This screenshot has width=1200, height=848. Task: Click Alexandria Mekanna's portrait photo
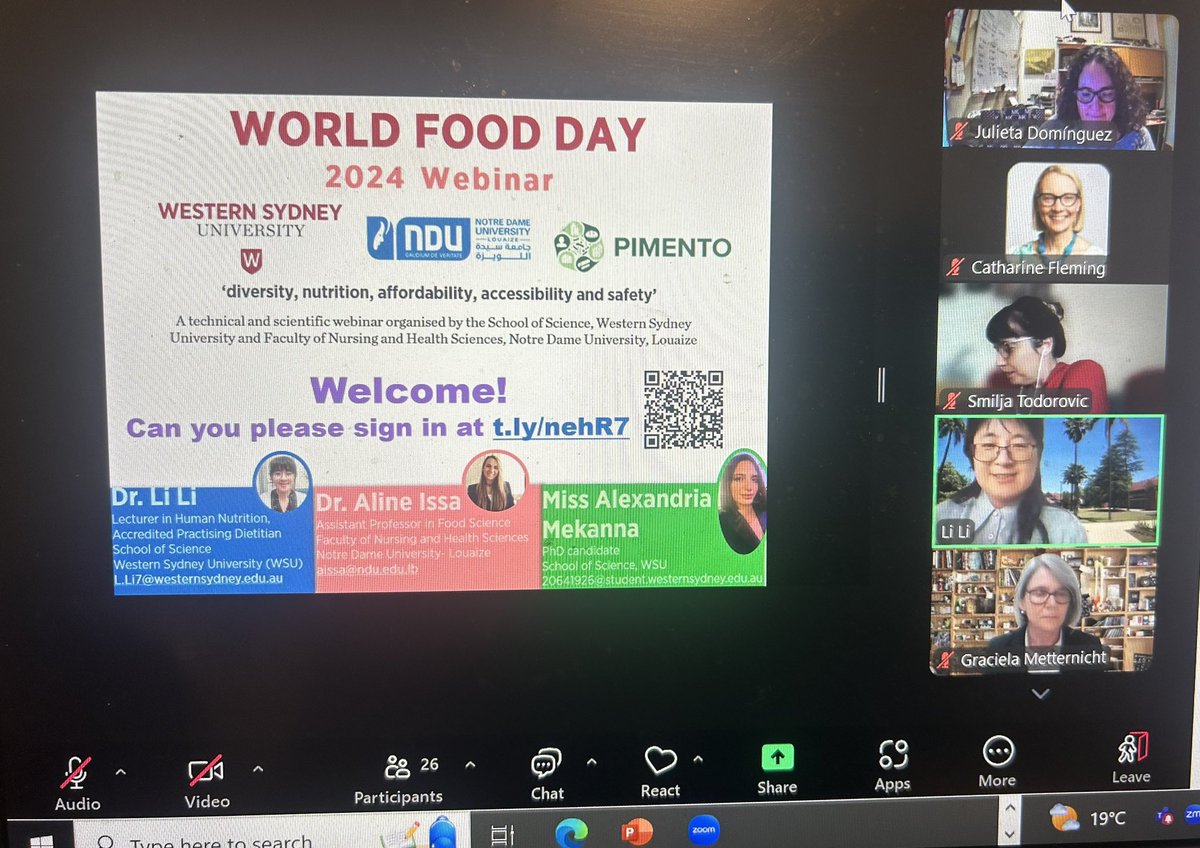[742, 502]
